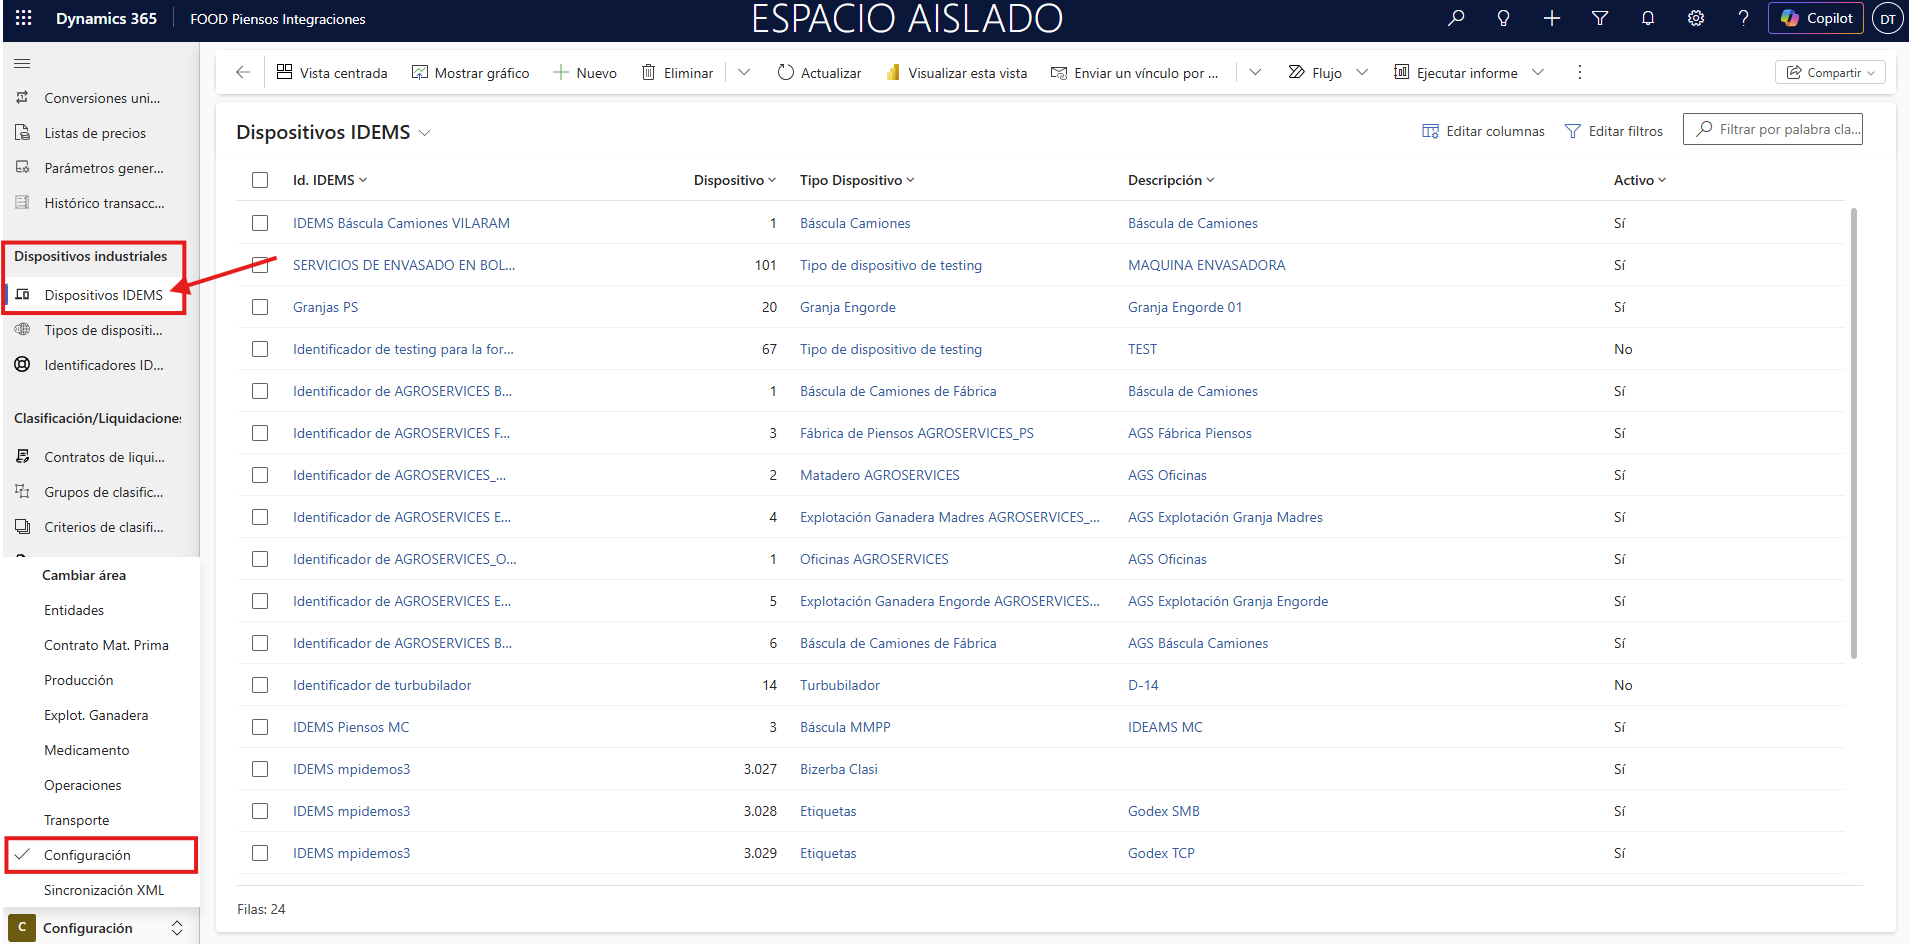Select checkbox for Granjas PS row
Screen dimensions: 1909x944
click(260, 307)
